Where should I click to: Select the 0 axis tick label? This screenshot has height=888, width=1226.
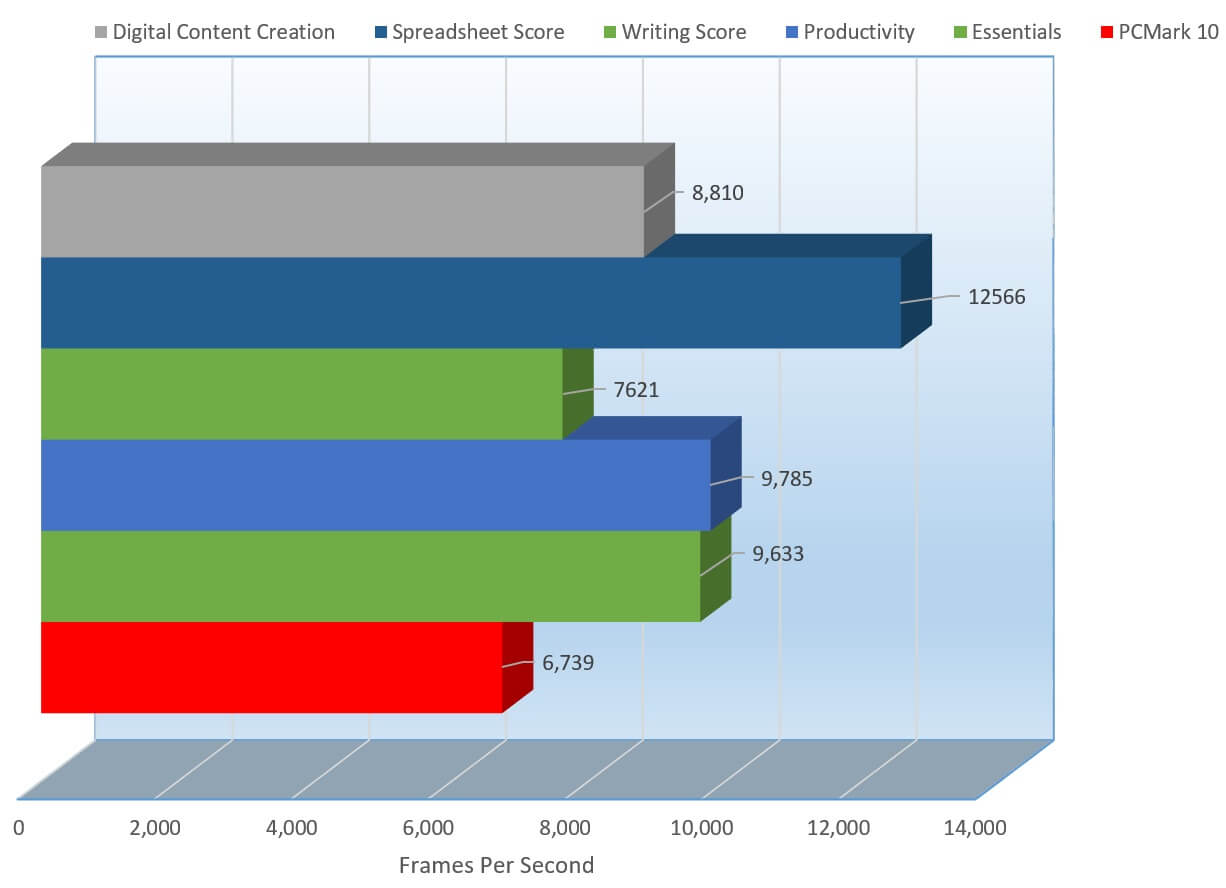[19, 828]
